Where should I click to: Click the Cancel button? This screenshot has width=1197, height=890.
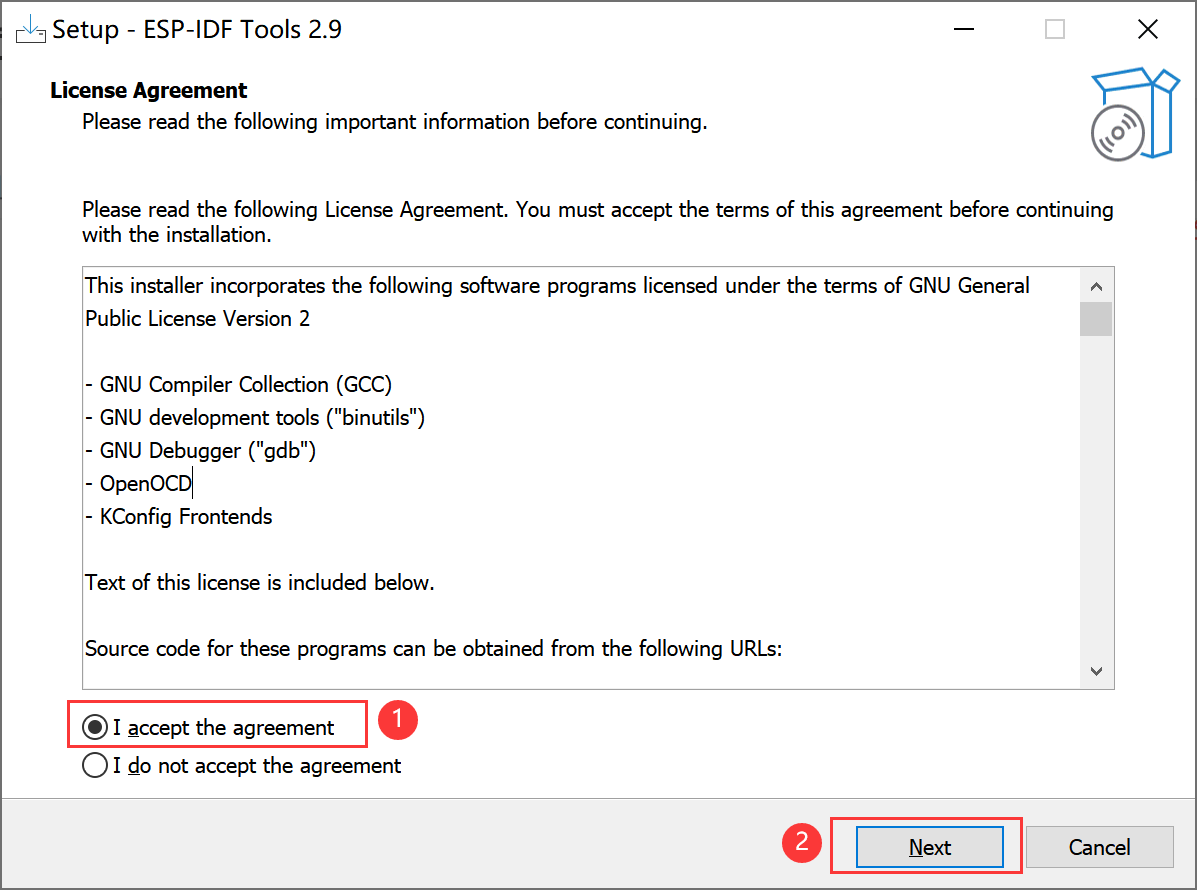[x=1099, y=846]
